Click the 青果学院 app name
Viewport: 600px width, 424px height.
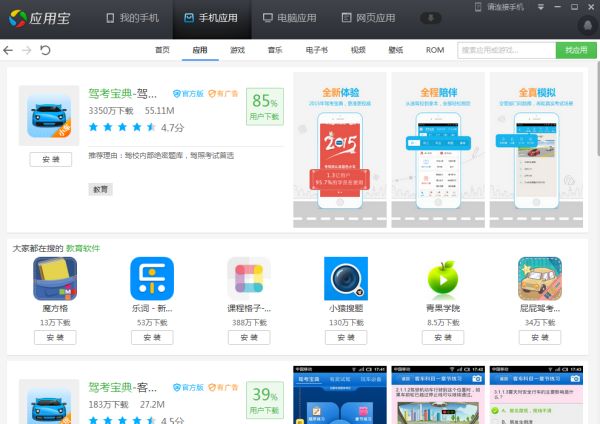coord(443,308)
